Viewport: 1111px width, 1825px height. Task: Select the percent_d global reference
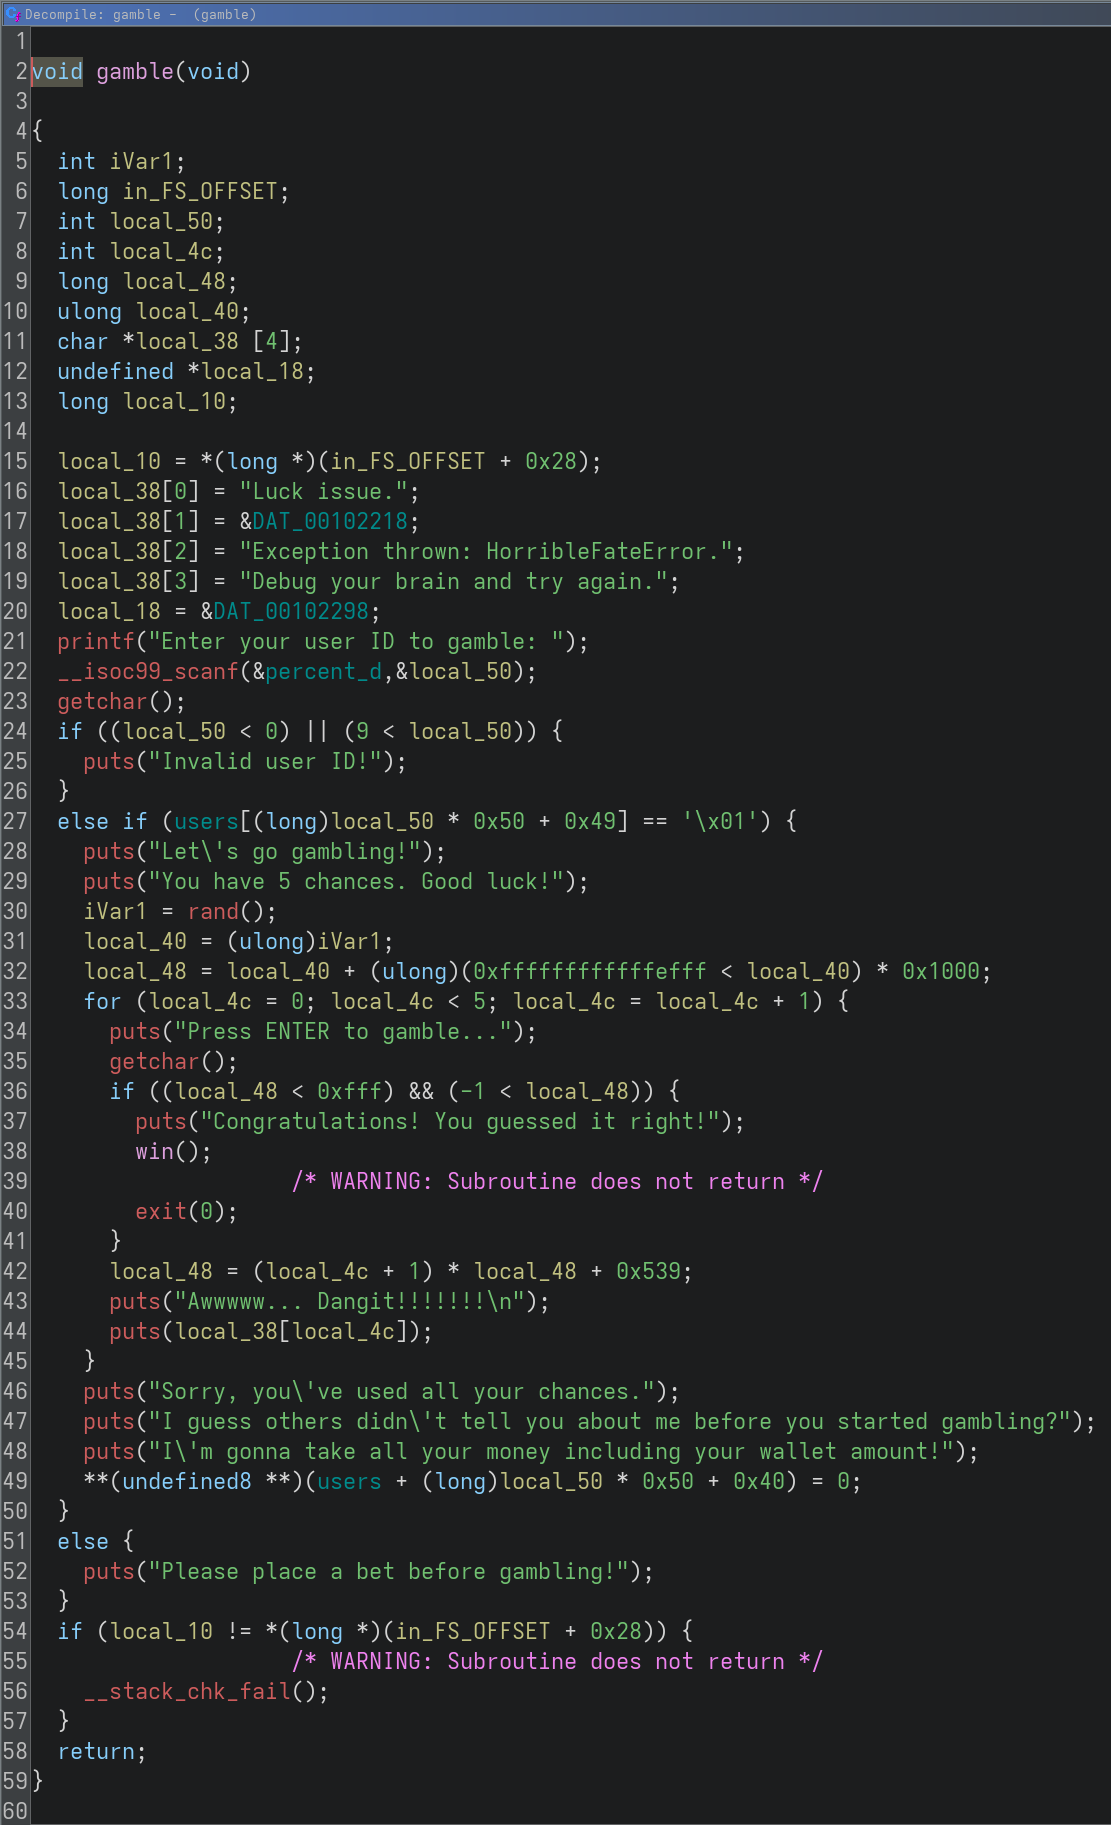323,672
